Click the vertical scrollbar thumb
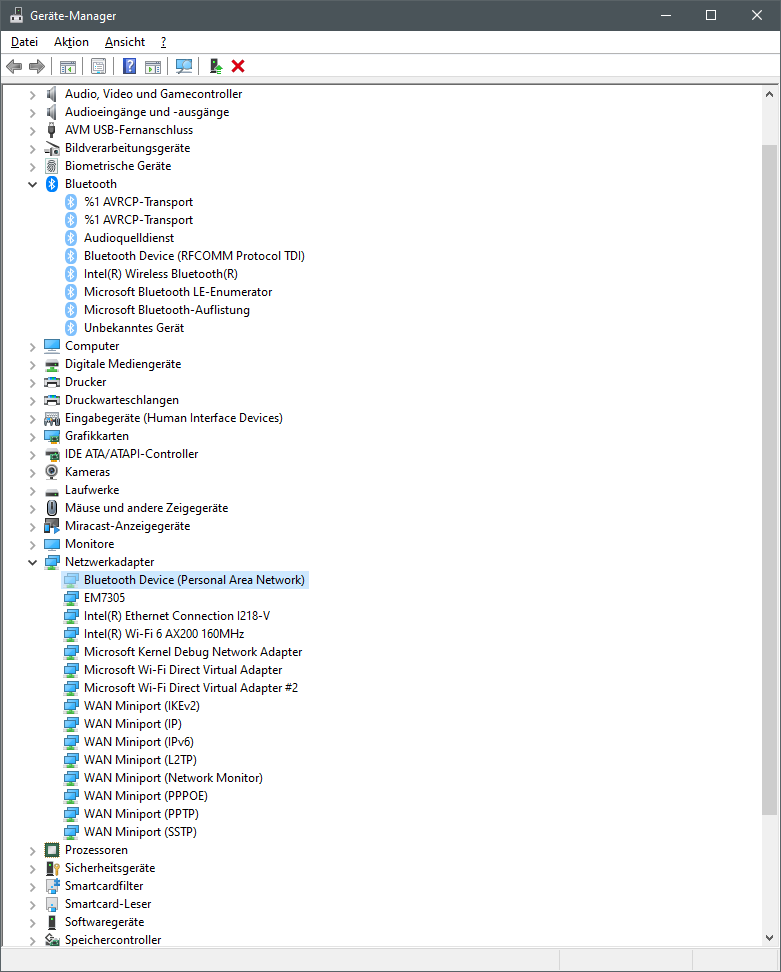The image size is (781, 972). pyautogui.click(x=769, y=480)
